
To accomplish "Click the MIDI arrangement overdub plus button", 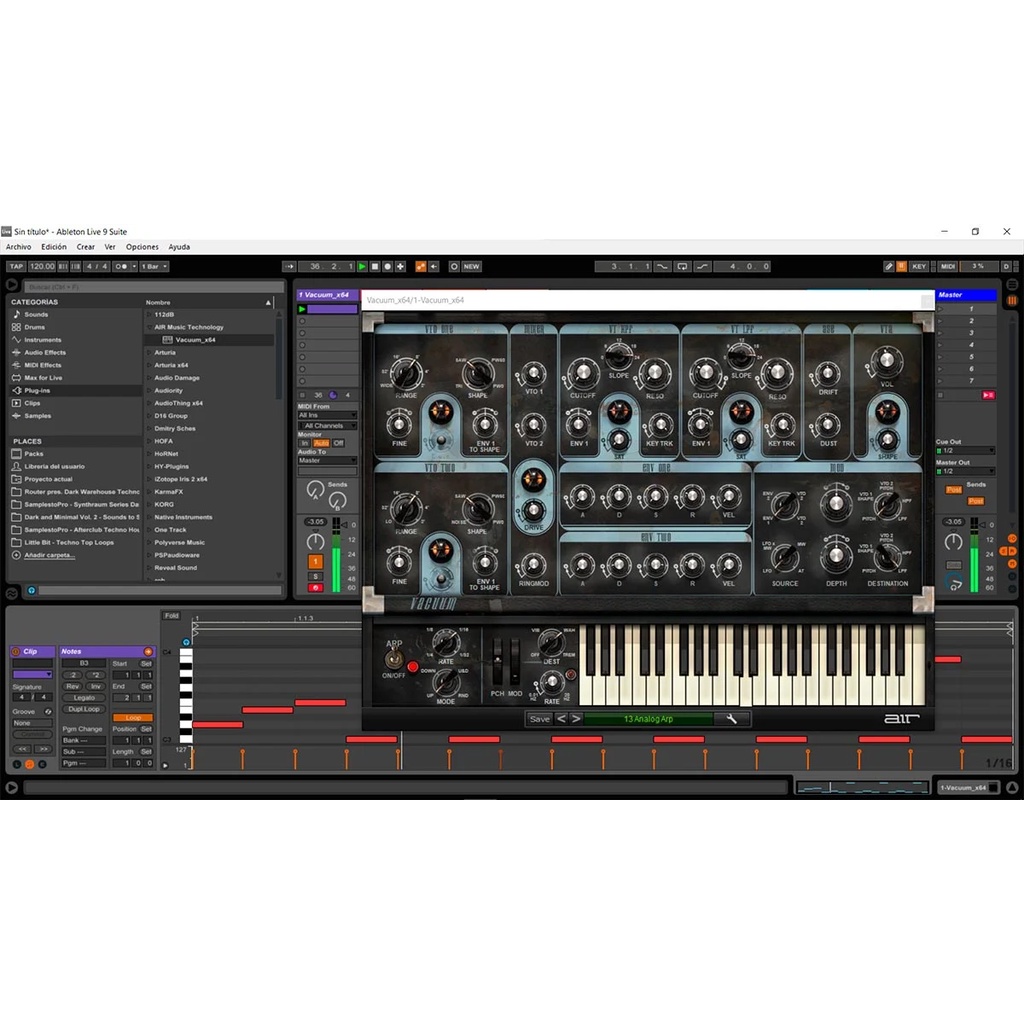I will 400,266.
